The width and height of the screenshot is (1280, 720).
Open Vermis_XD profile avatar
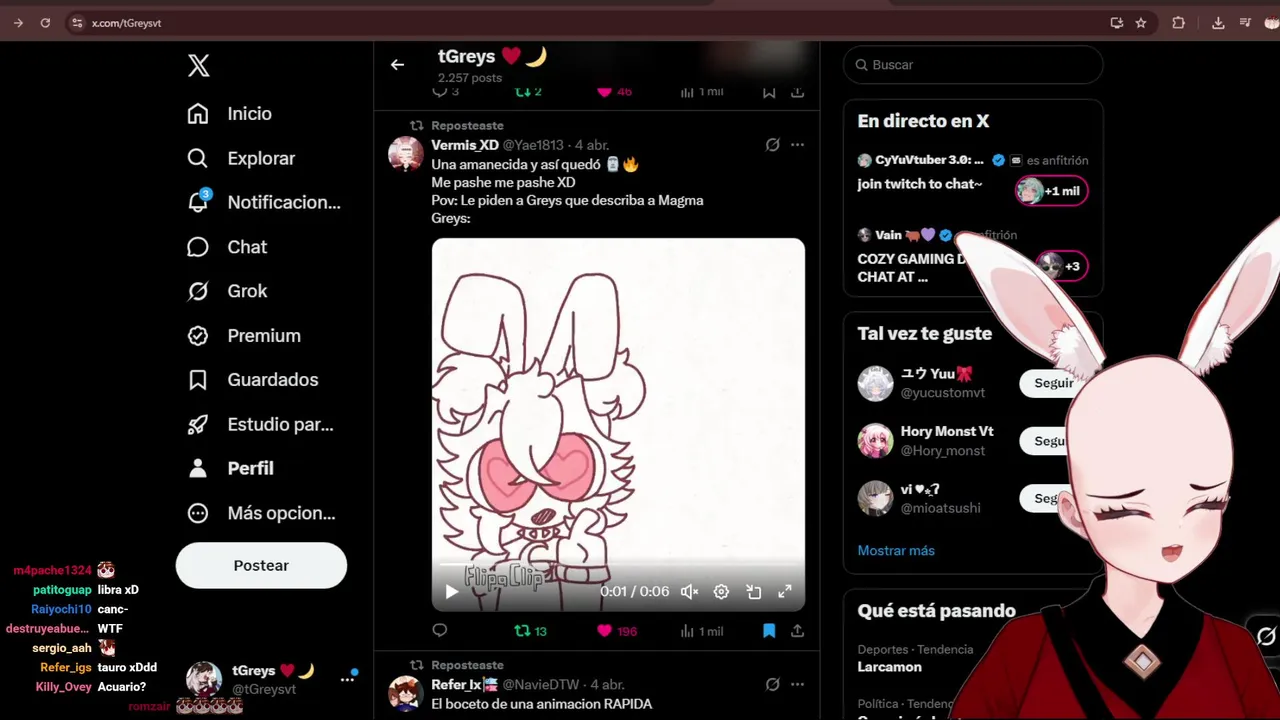point(405,155)
